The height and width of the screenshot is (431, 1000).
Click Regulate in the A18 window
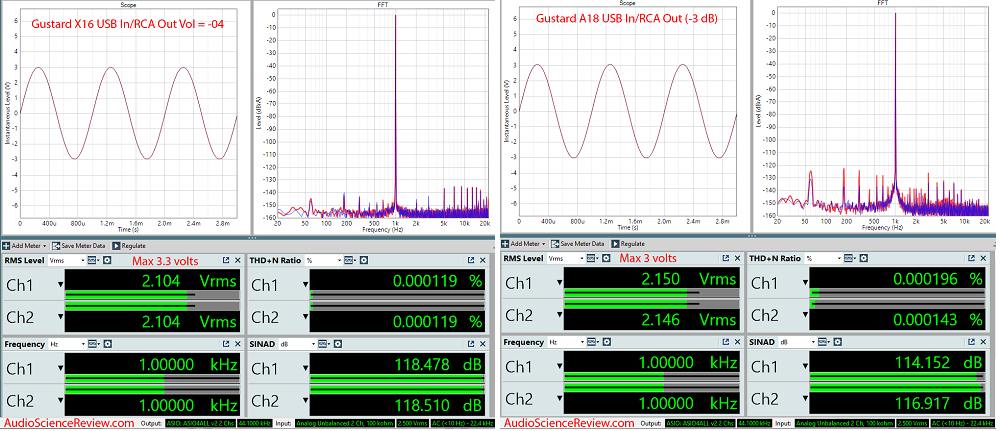click(x=628, y=244)
